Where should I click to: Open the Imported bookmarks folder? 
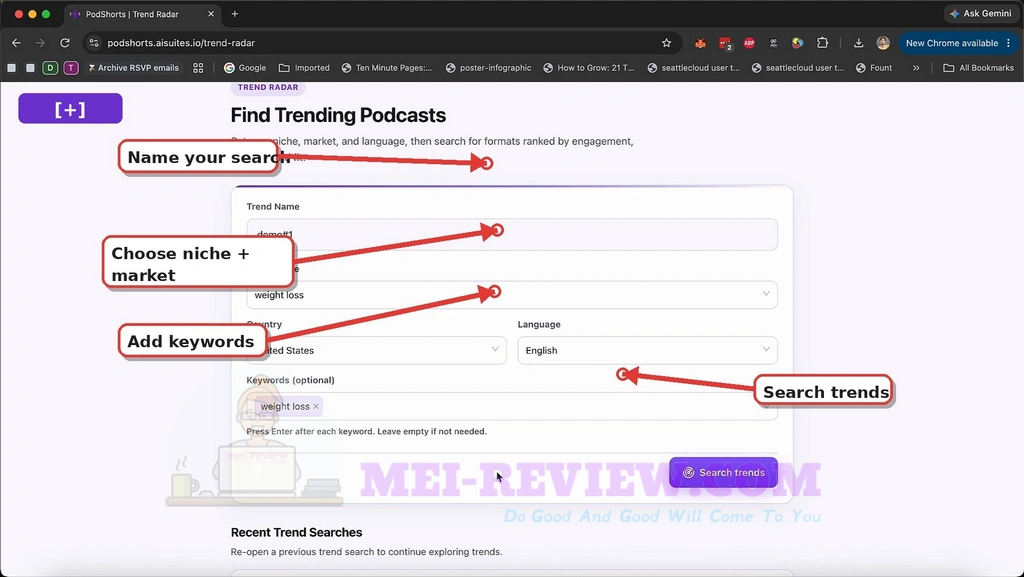(304, 68)
